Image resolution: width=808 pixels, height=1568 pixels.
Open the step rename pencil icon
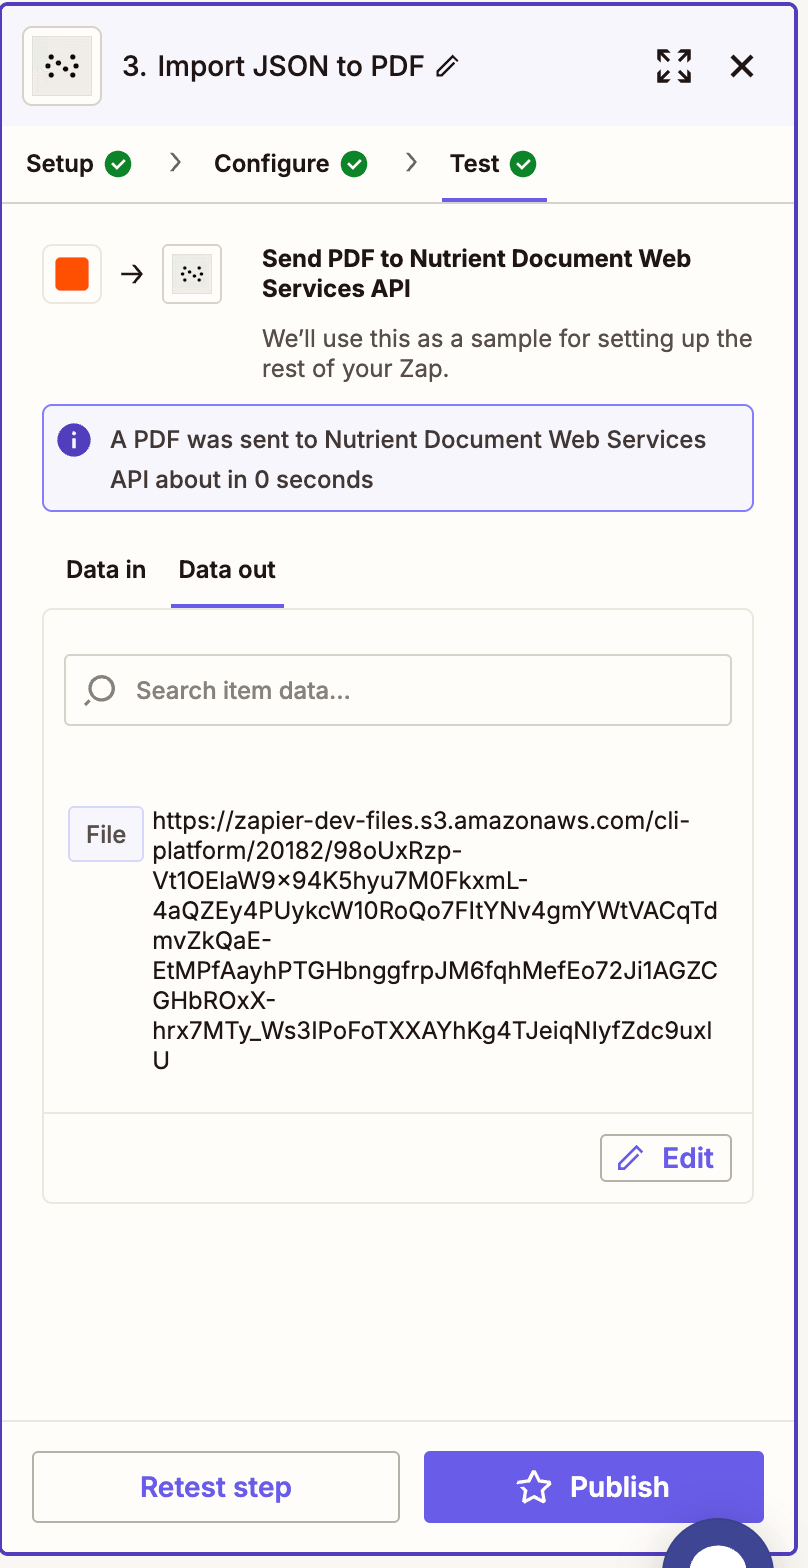click(448, 66)
